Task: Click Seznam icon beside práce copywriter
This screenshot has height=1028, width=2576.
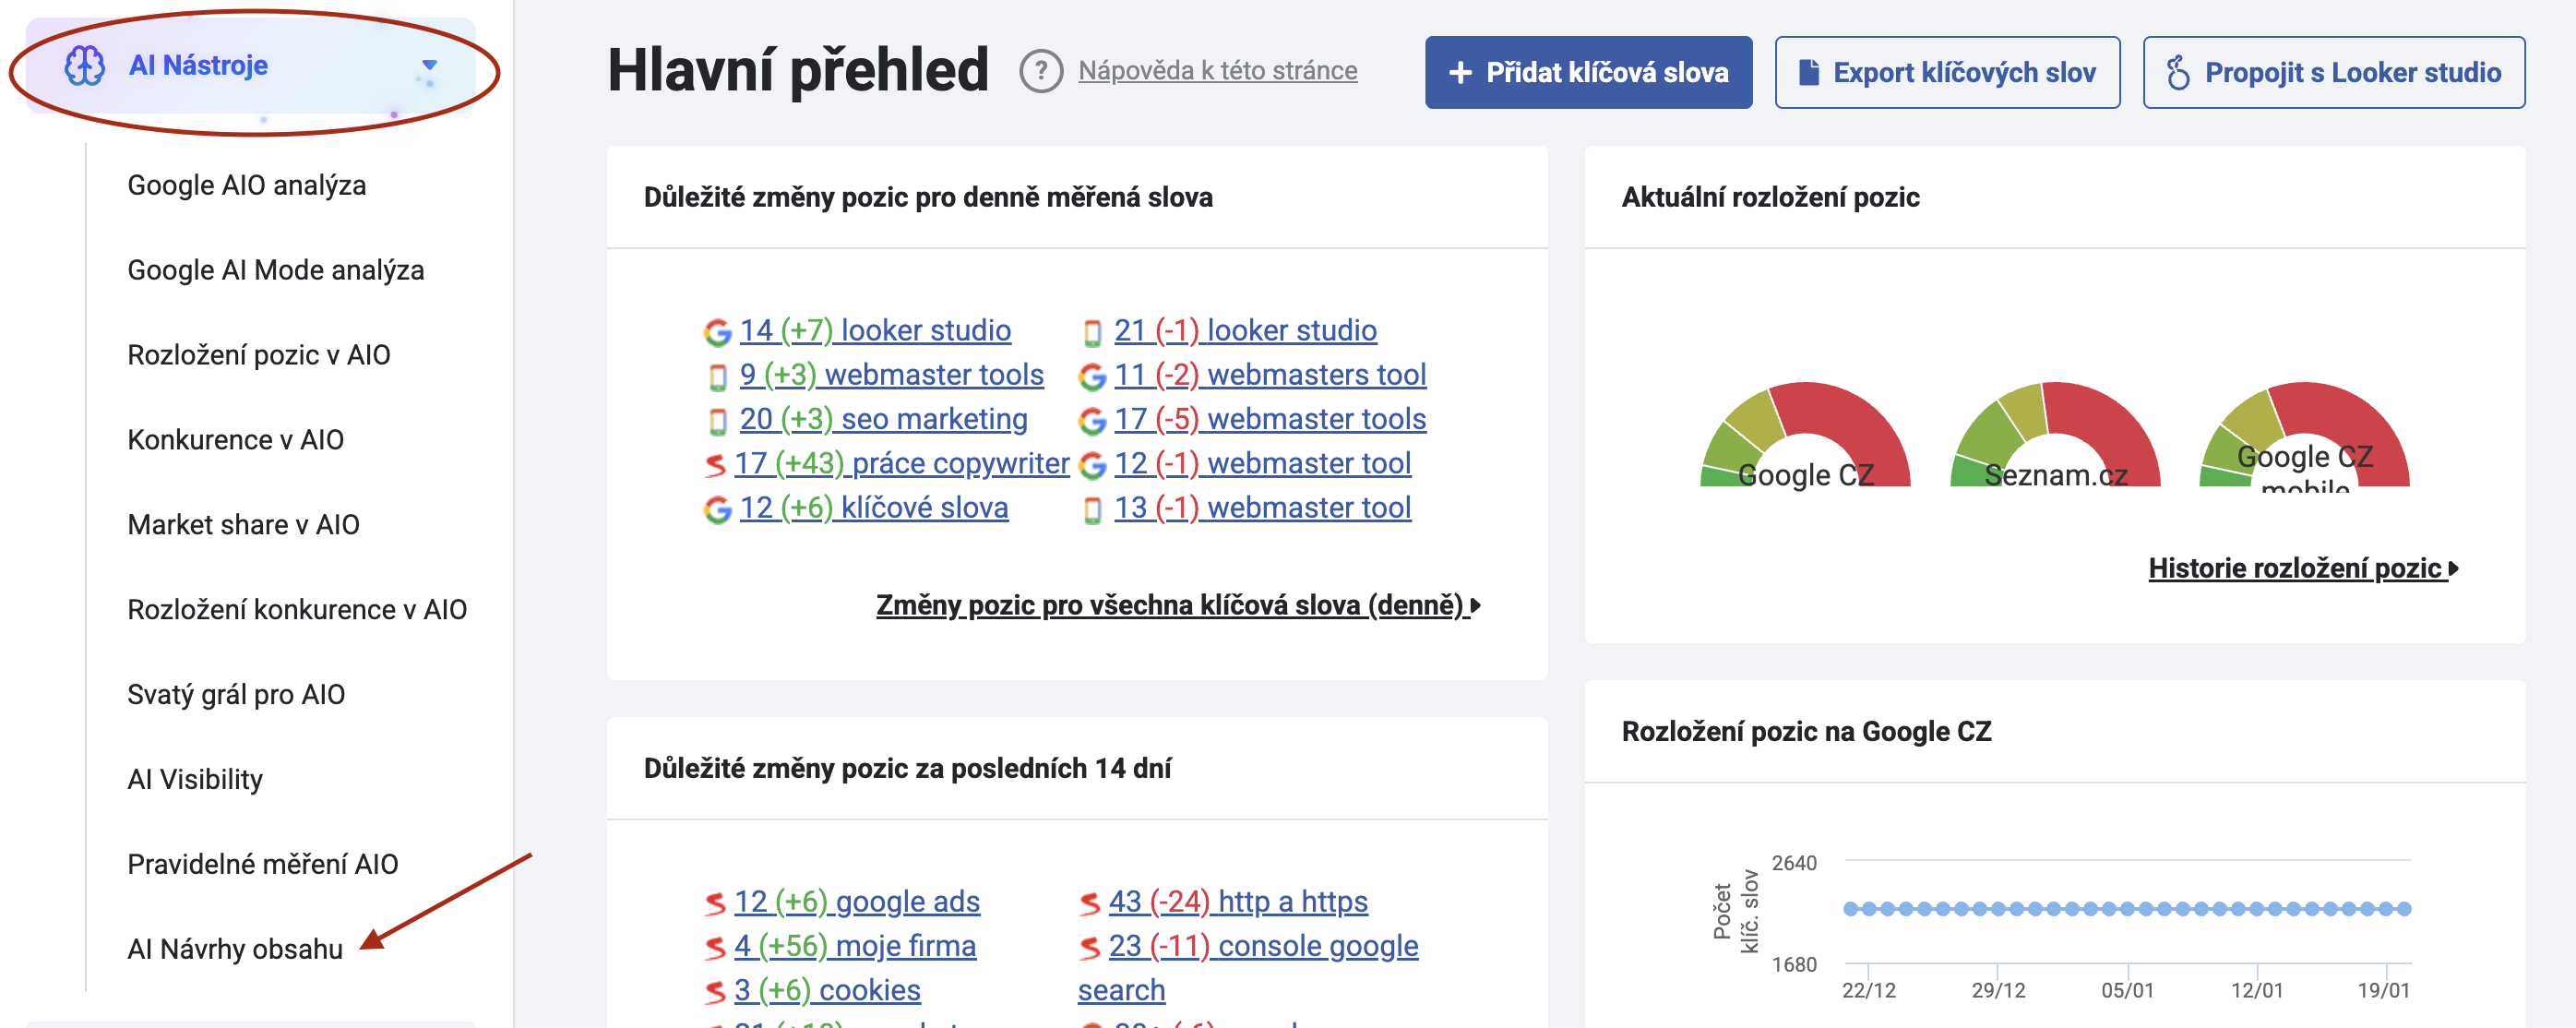Action: point(714,464)
